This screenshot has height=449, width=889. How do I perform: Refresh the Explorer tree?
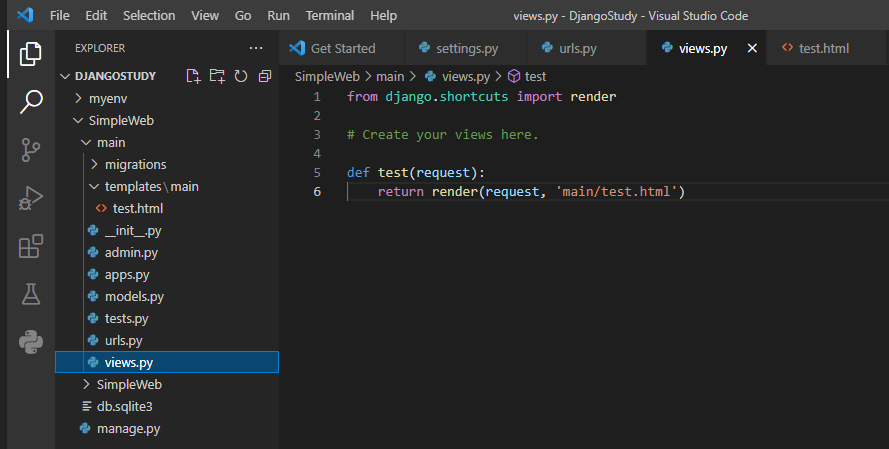[241, 76]
